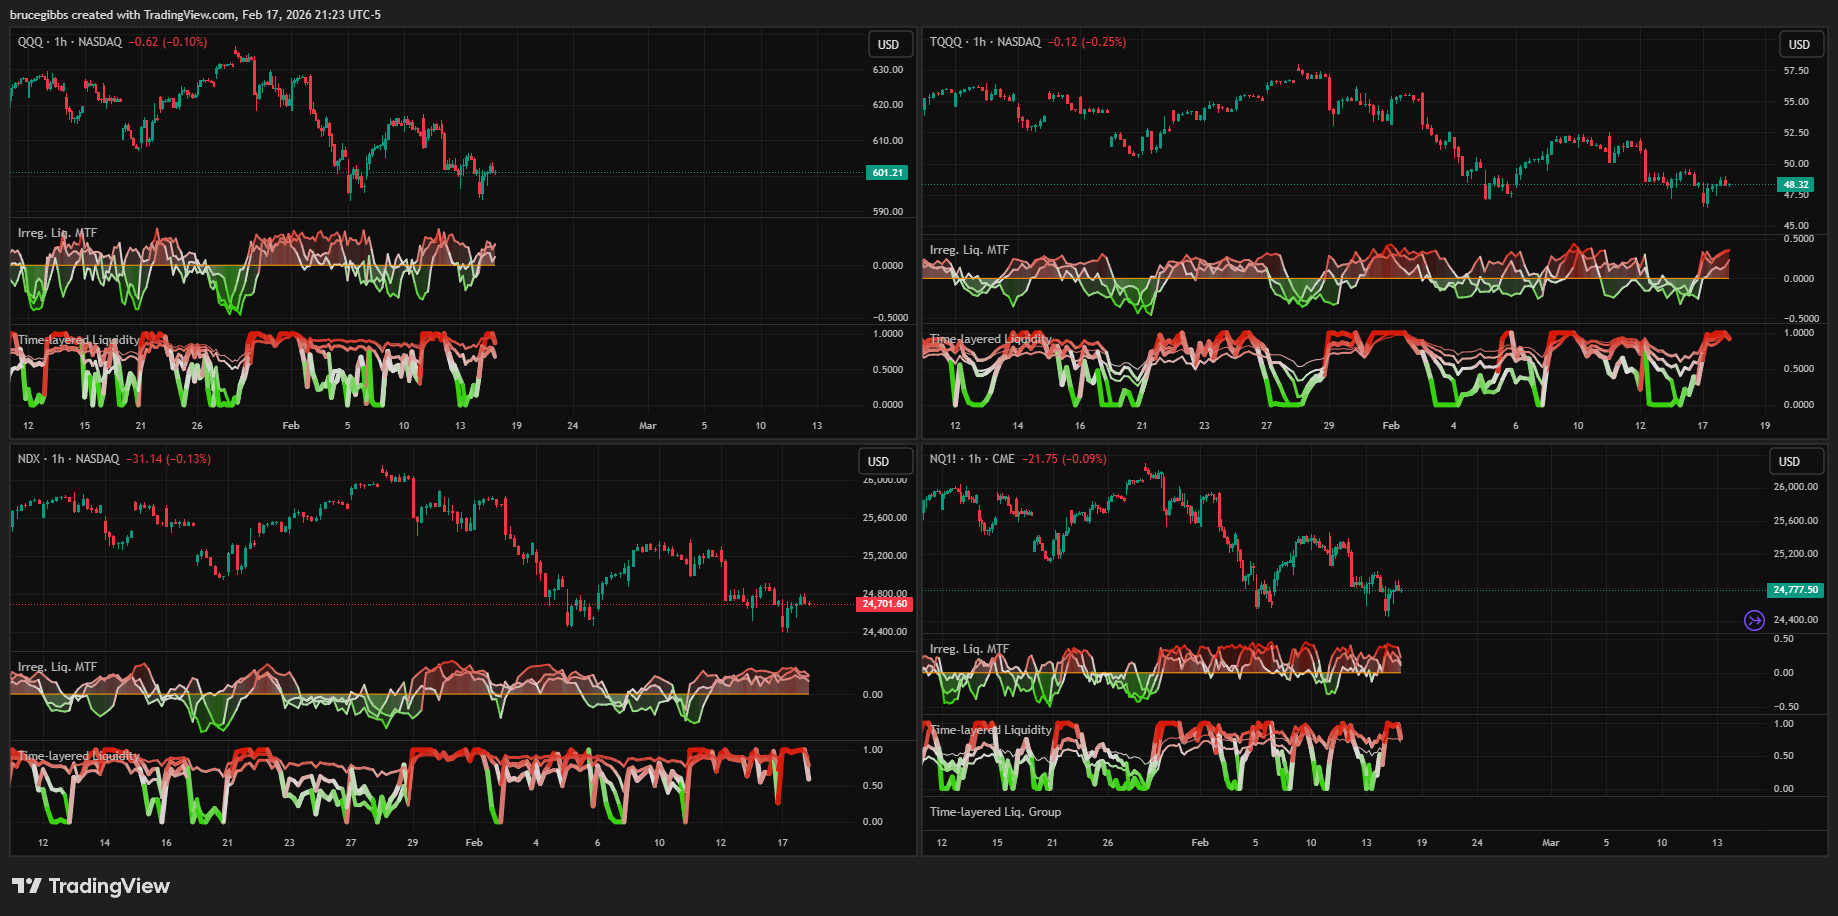Open the USD currency selector on QQQ chart
The image size is (1838, 916).
tap(888, 45)
